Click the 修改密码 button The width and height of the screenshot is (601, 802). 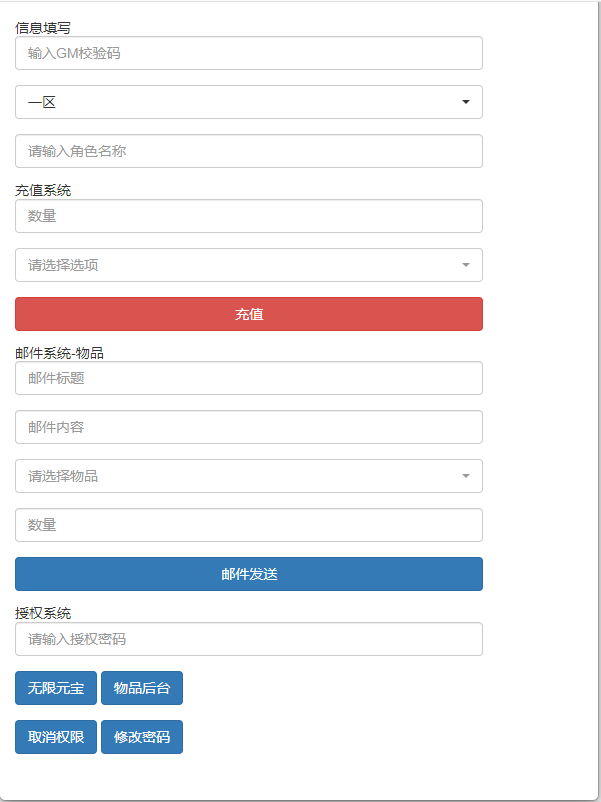[x=142, y=737]
